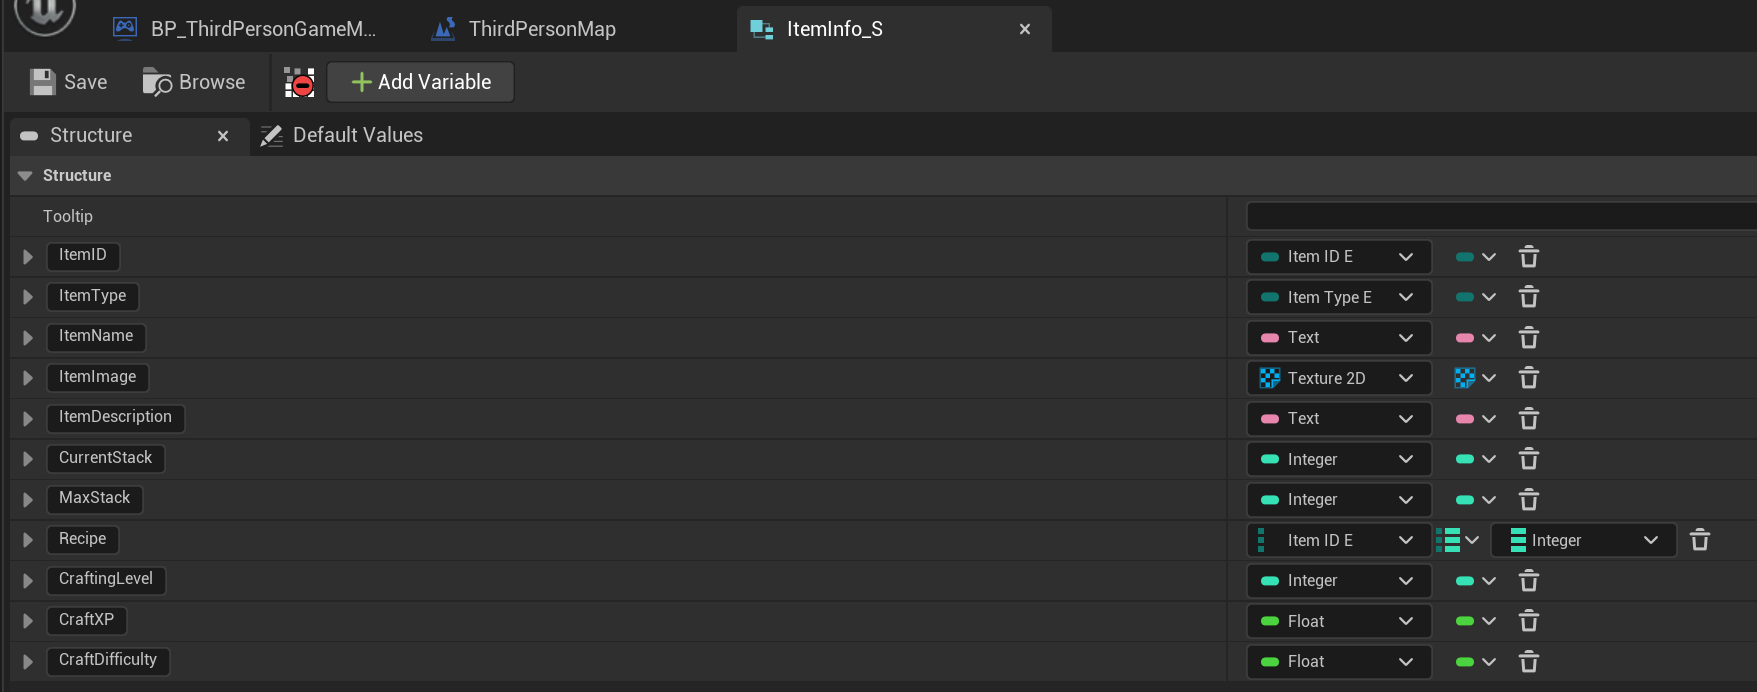Expand the ItemDescription variable row
Image resolution: width=1757 pixels, height=692 pixels.
(x=28, y=418)
